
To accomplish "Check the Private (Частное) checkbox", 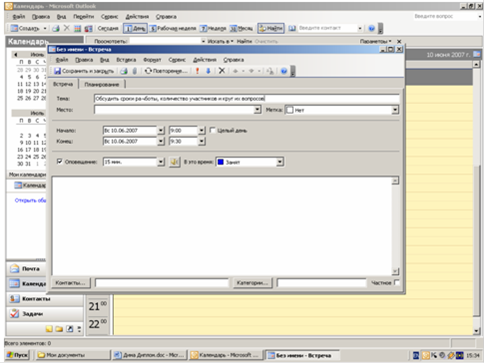I will click(x=396, y=283).
